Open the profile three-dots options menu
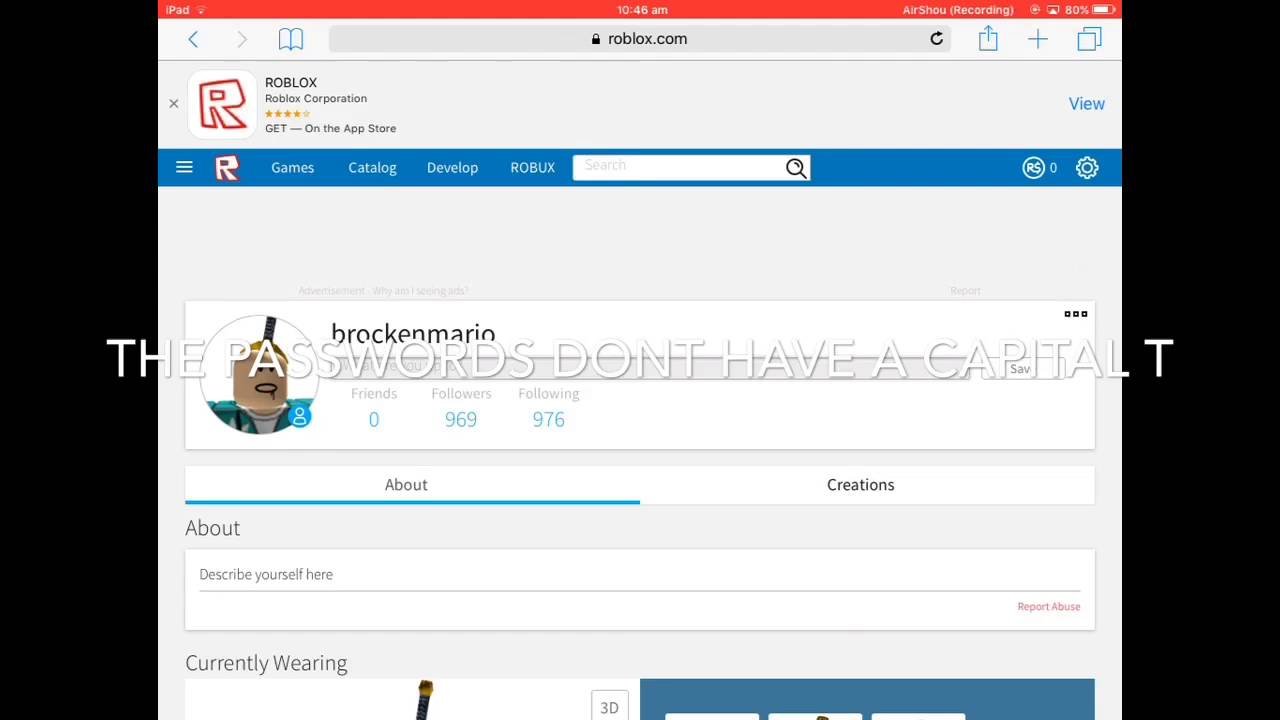Image resolution: width=1280 pixels, height=720 pixels. [1076, 314]
